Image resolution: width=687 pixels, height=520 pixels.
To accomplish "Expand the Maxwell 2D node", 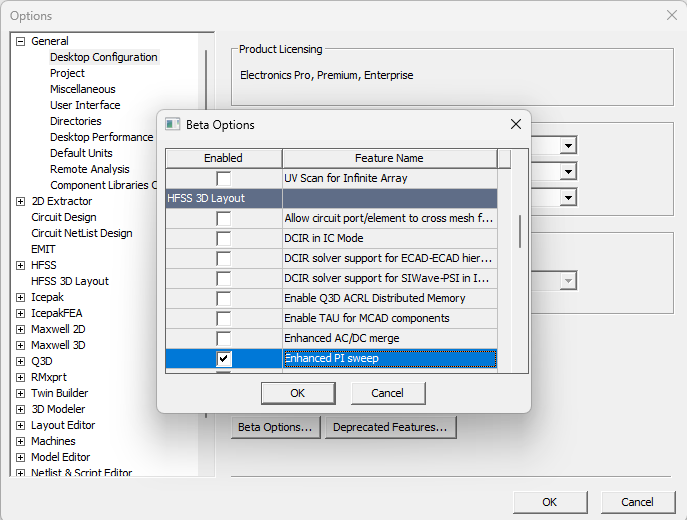I will [x=20, y=329].
